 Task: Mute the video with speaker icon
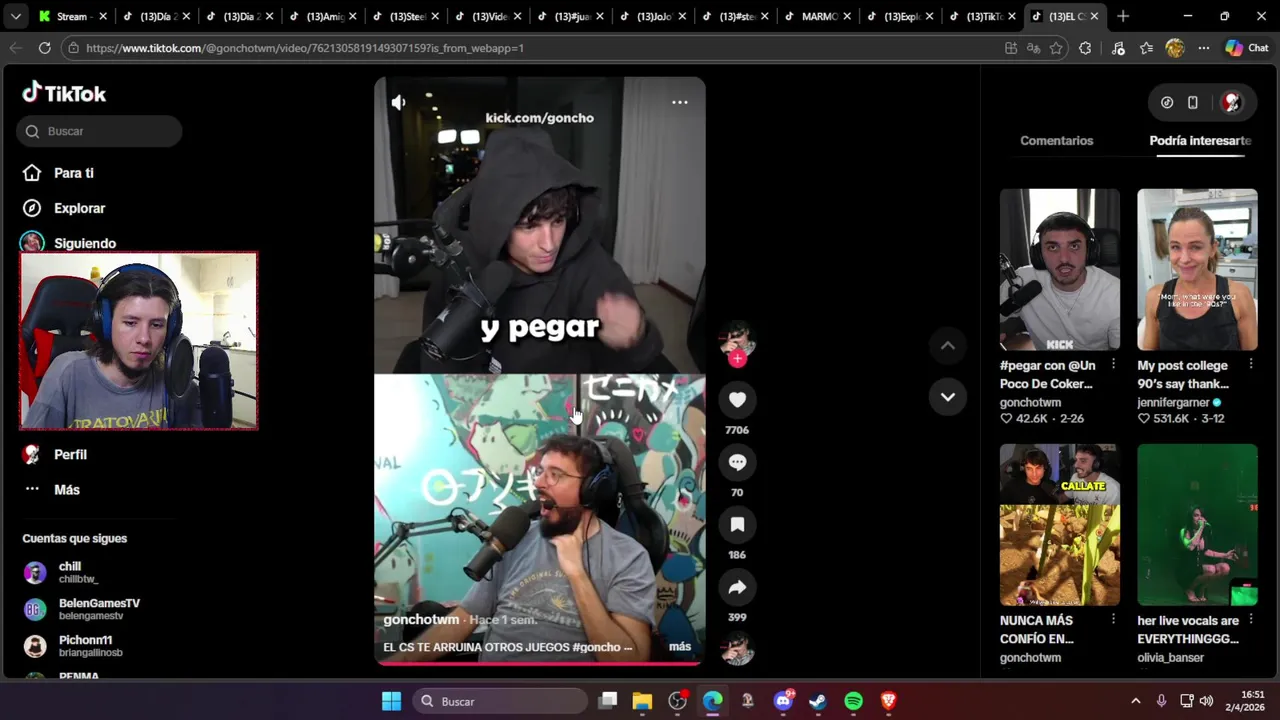click(398, 102)
